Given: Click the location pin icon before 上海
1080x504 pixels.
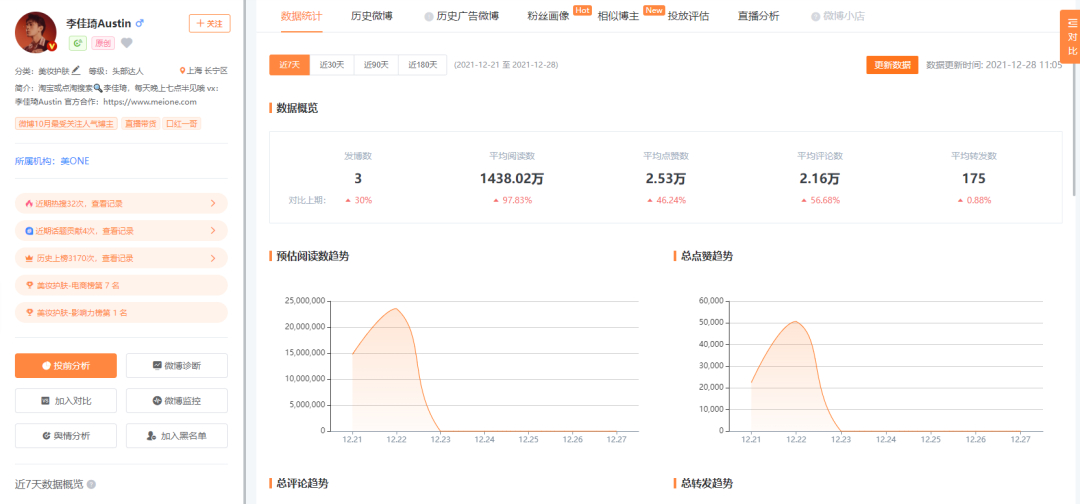Looking at the screenshot, I should point(183,70).
